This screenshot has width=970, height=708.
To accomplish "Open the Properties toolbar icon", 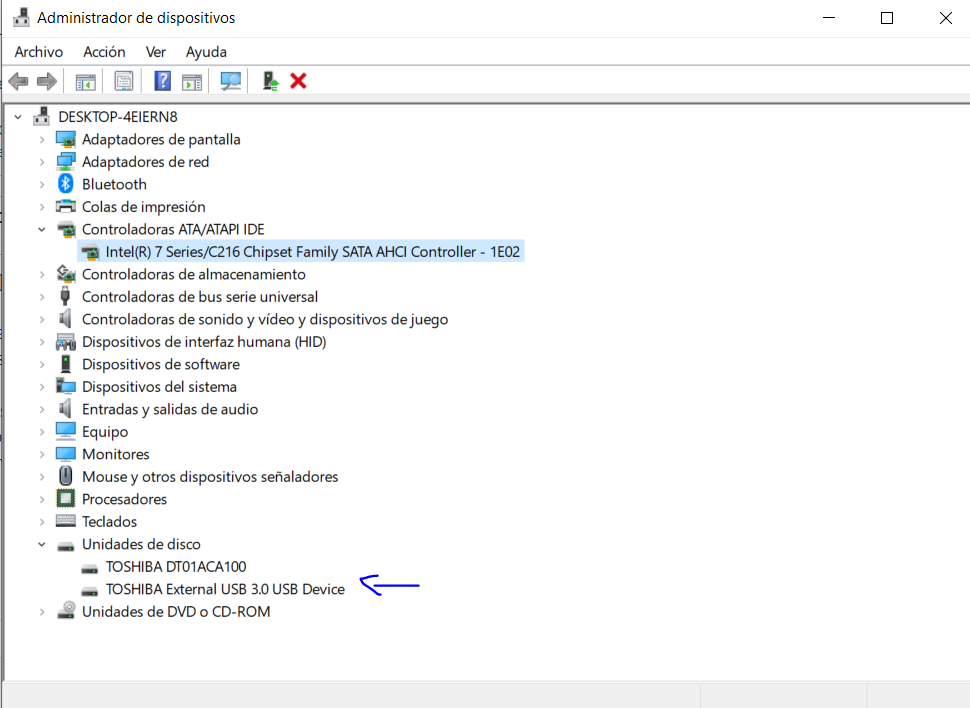I will 124,81.
